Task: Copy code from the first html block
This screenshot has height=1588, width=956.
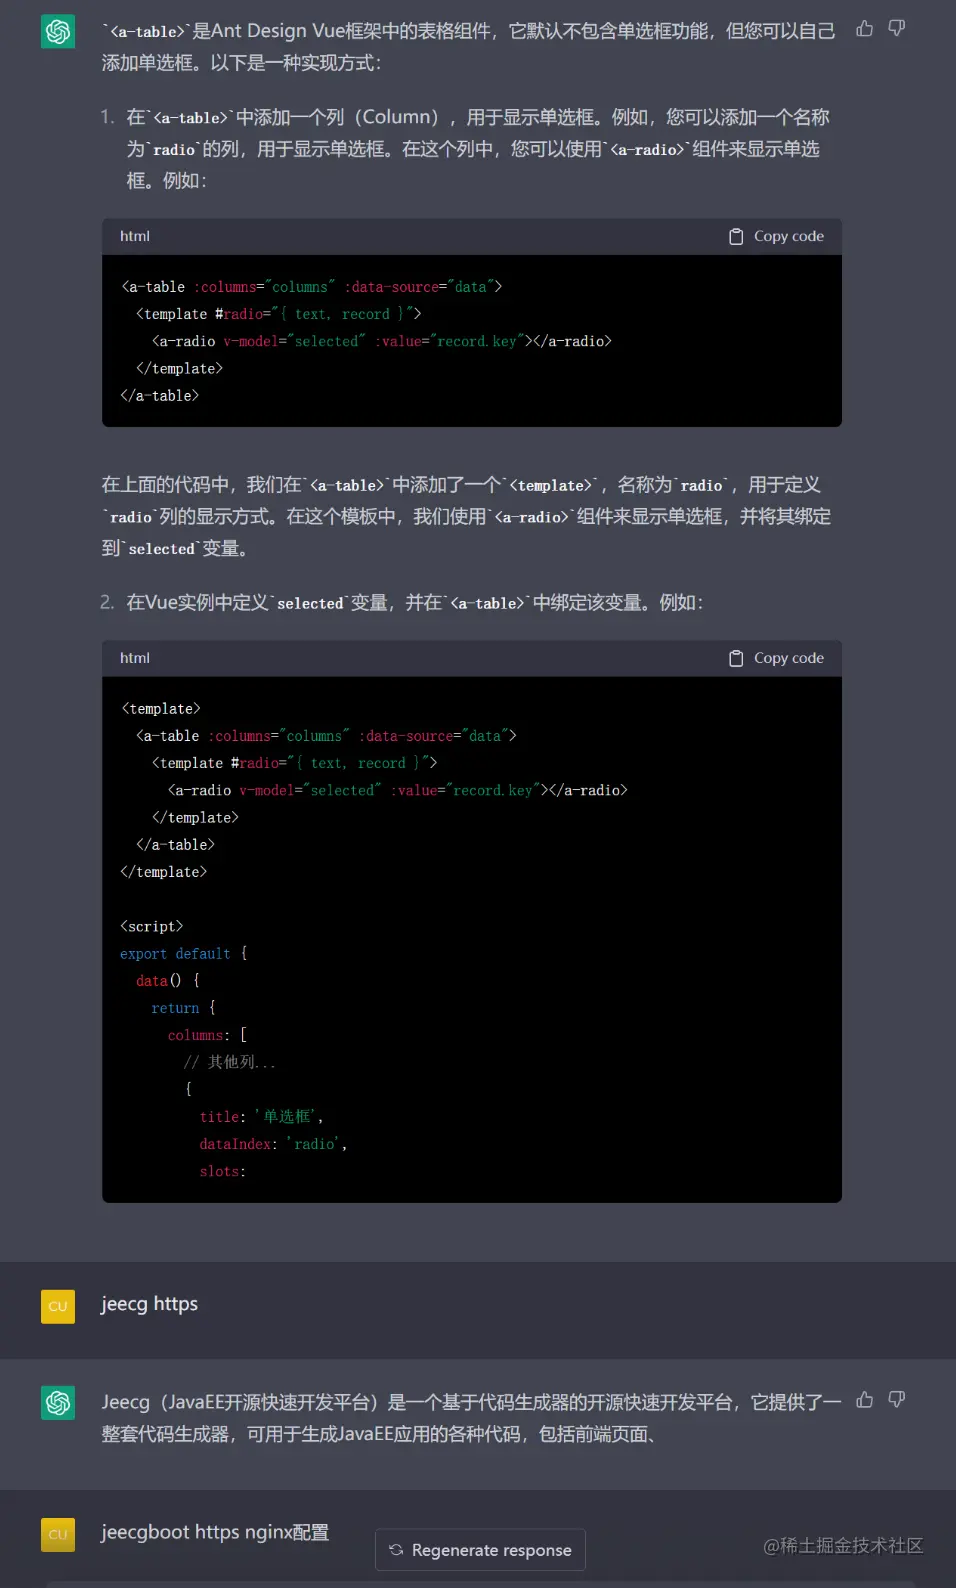Action: pos(776,236)
